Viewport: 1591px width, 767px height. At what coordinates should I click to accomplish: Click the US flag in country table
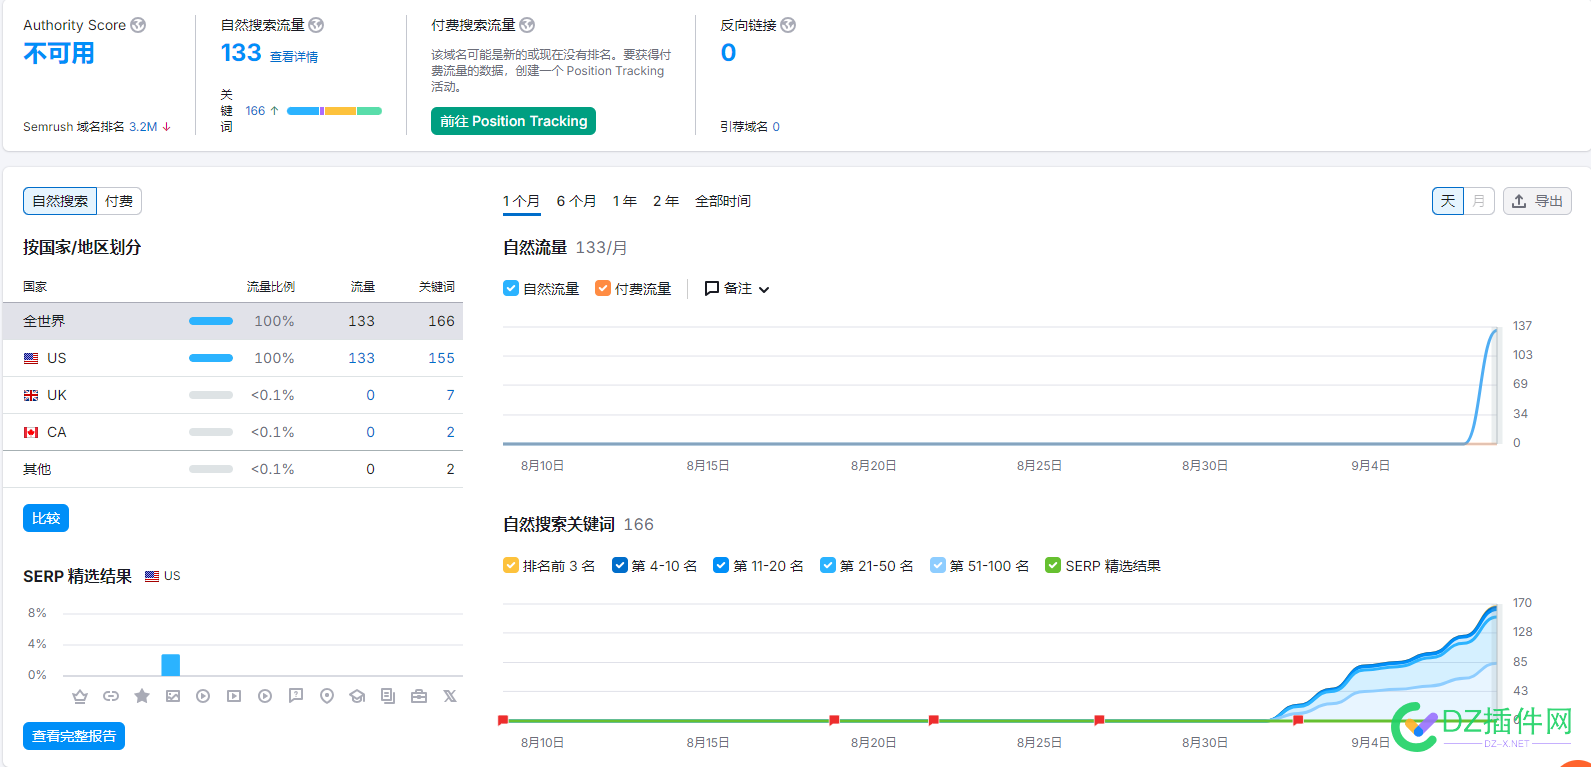[x=31, y=358]
